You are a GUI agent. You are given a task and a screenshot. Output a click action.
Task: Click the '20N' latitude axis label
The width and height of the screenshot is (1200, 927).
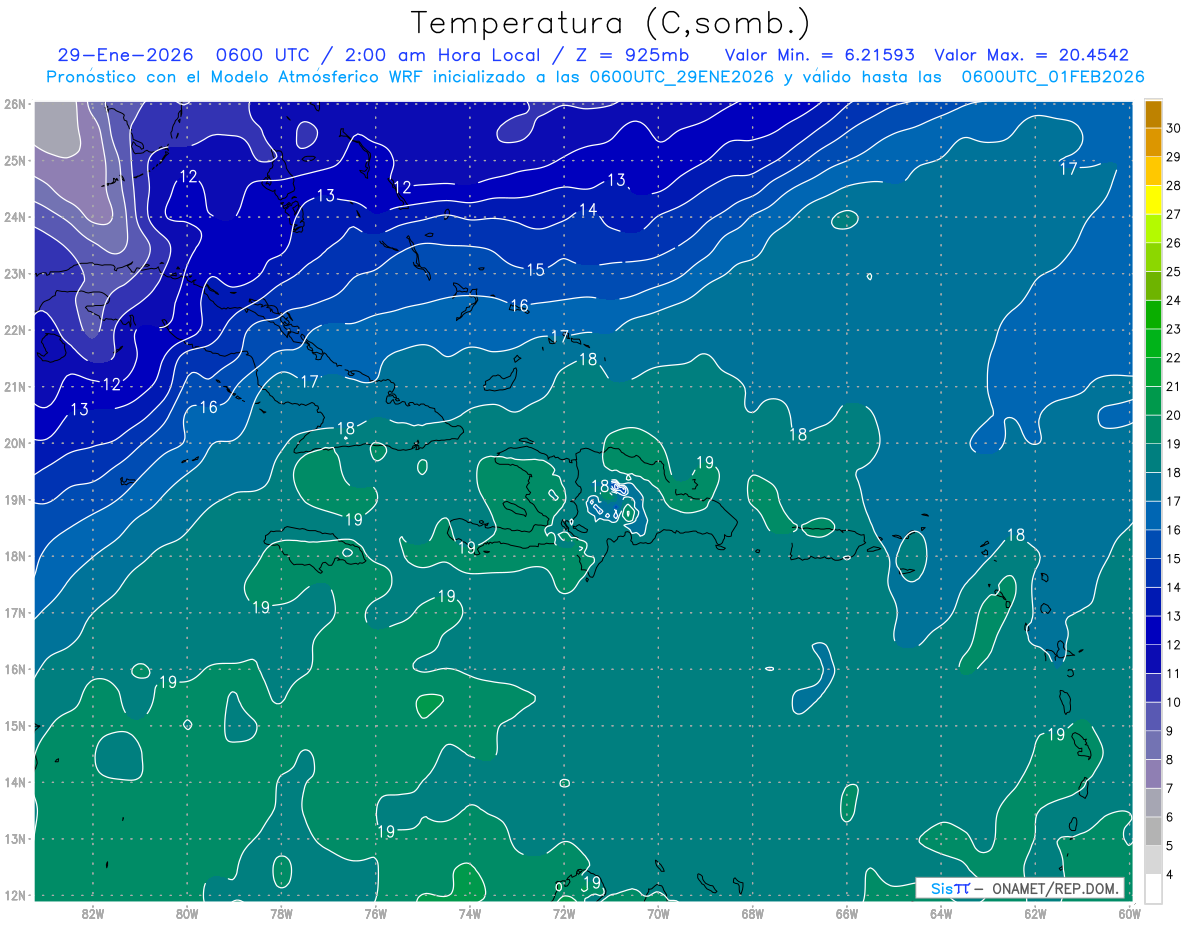14,443
